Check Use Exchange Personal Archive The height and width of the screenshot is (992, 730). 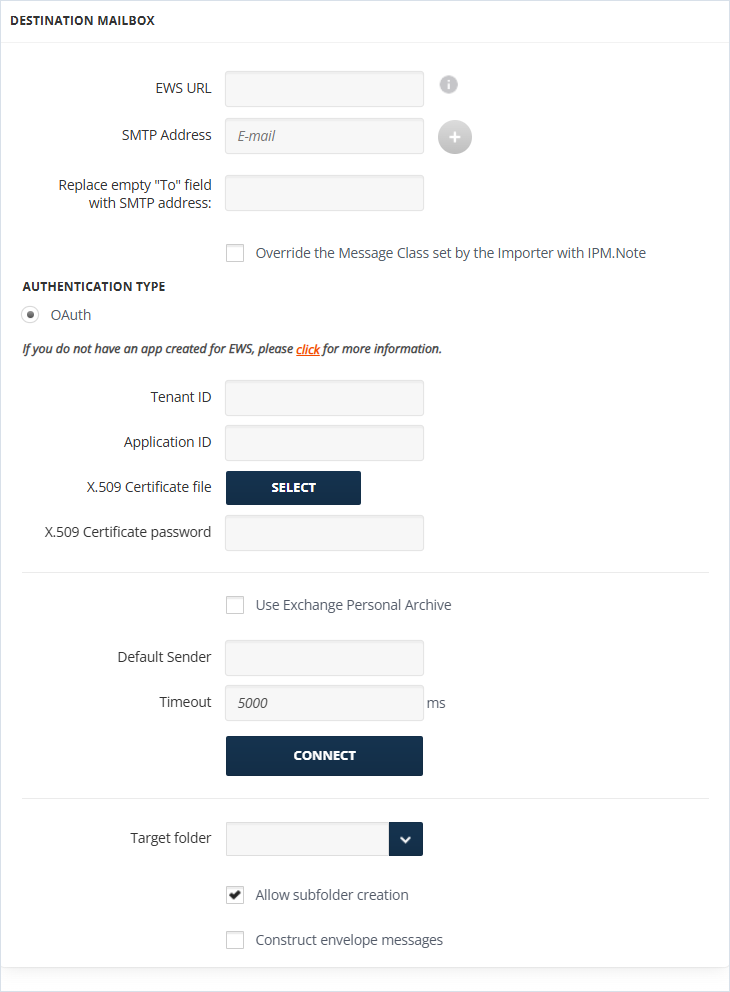coord(235,605)
